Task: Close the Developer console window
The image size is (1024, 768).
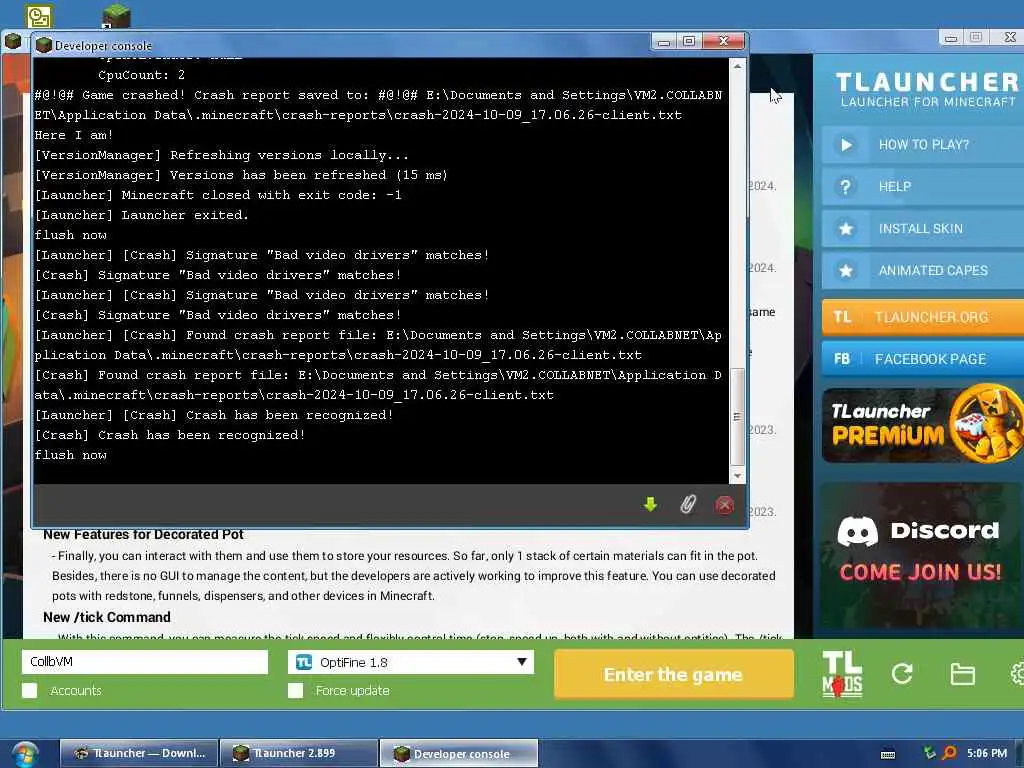Action: tap(723, 41)
